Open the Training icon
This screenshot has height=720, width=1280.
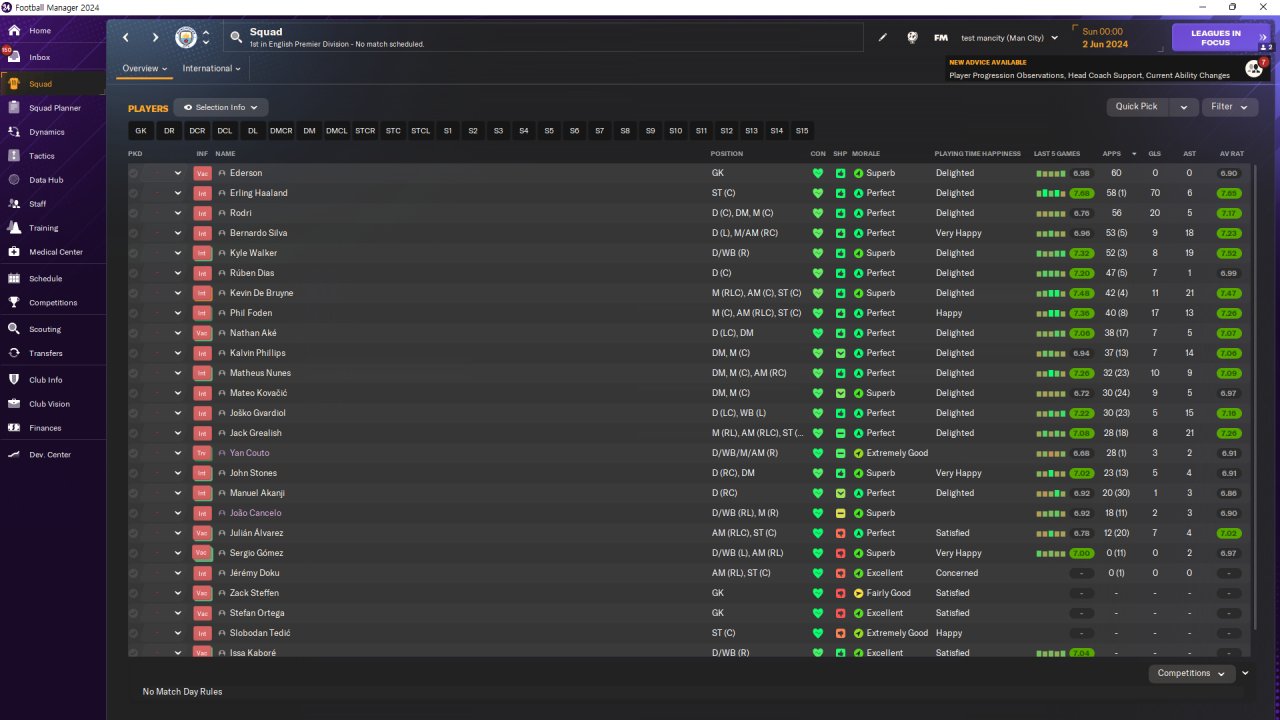tap(14, 228)
